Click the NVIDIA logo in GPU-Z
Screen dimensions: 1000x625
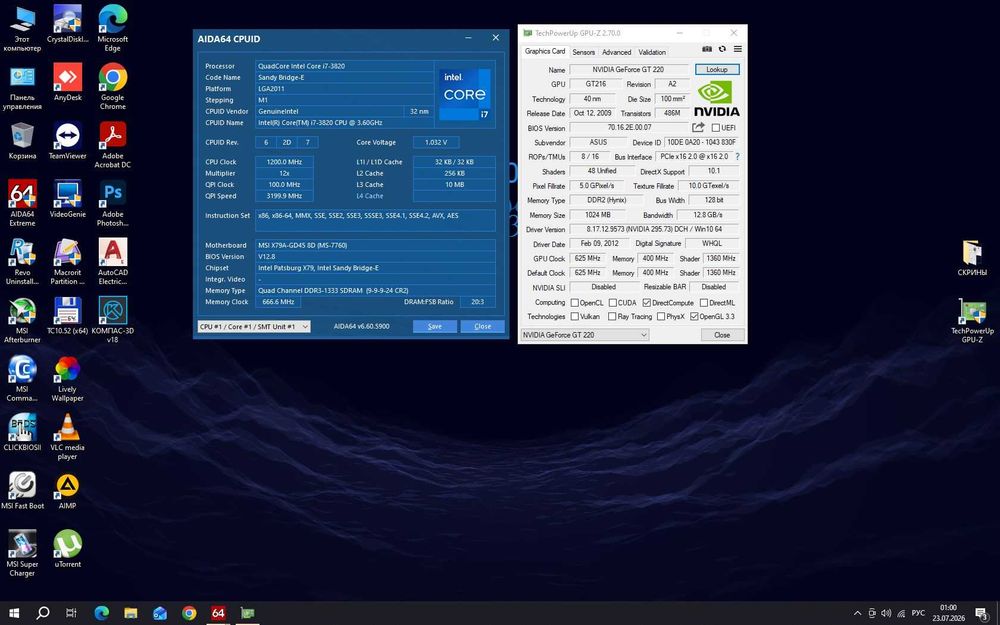tap(716, 99)
